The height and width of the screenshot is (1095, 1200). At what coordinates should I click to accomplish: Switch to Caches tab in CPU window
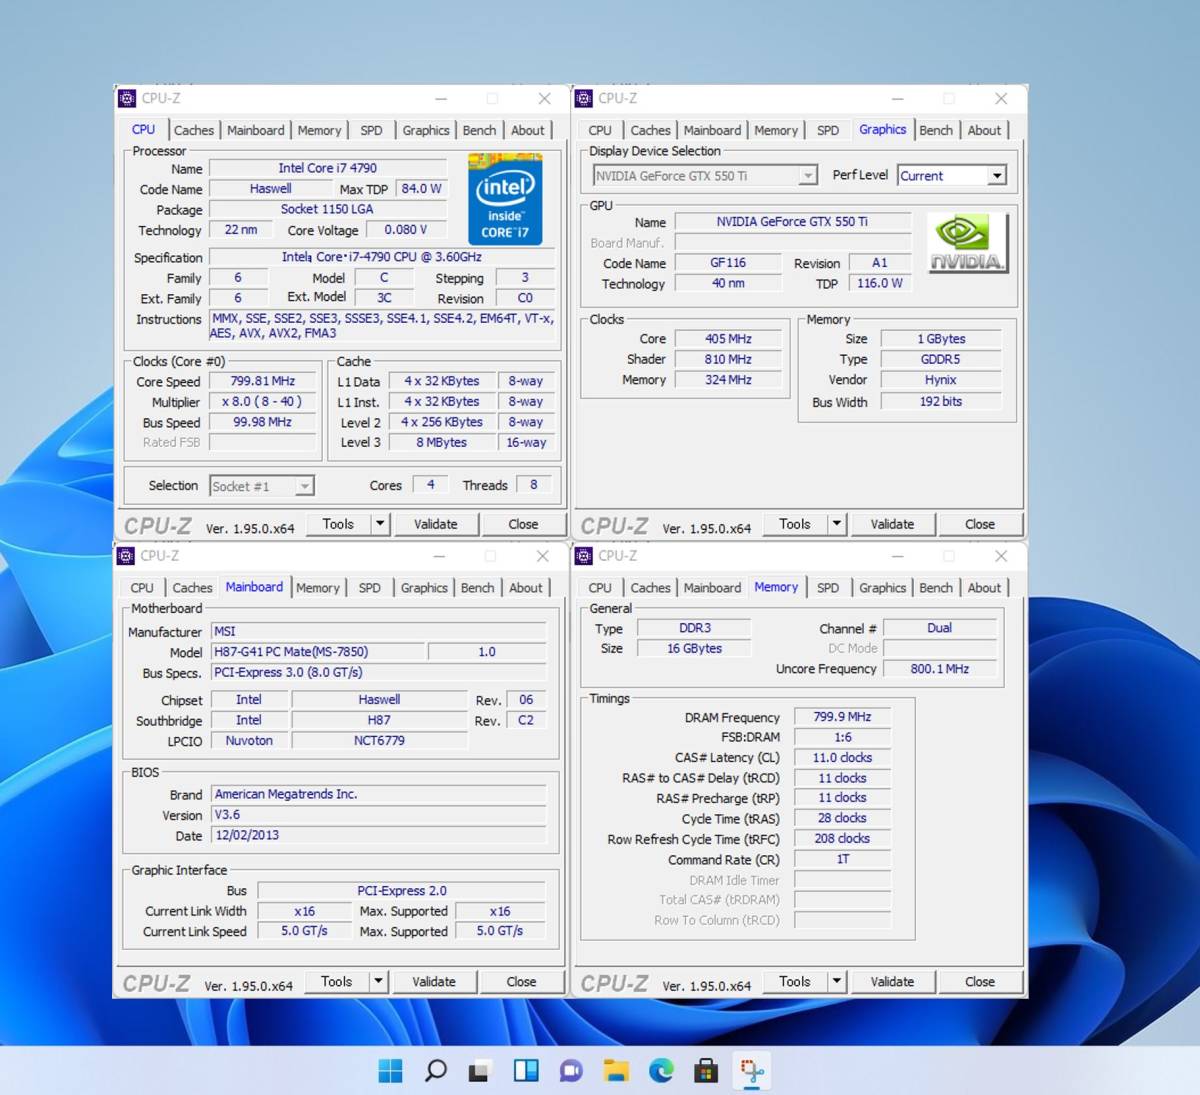pyautogui.click(x=194, y=130)
